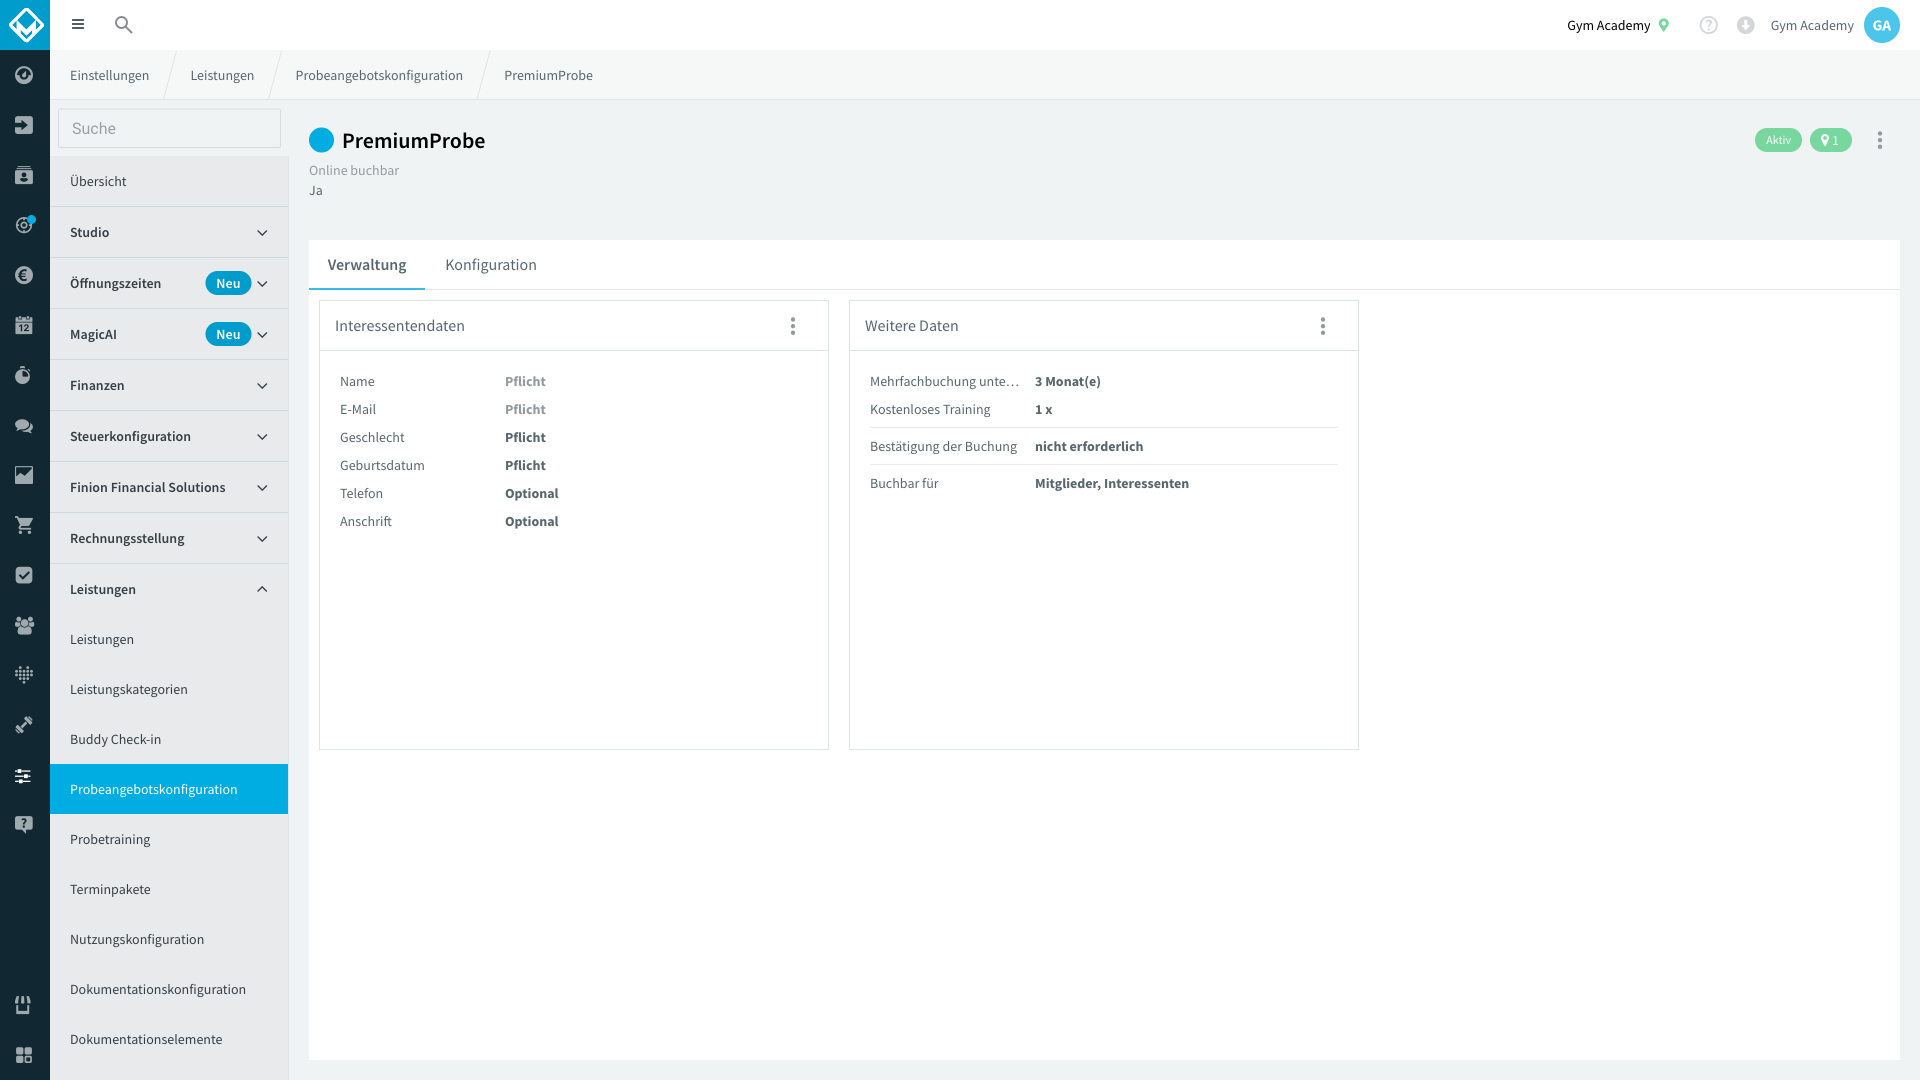Viewport: 1920px width, 1080px height.
Task: Open the hamburger menu icon
Action: coord(78,25)
